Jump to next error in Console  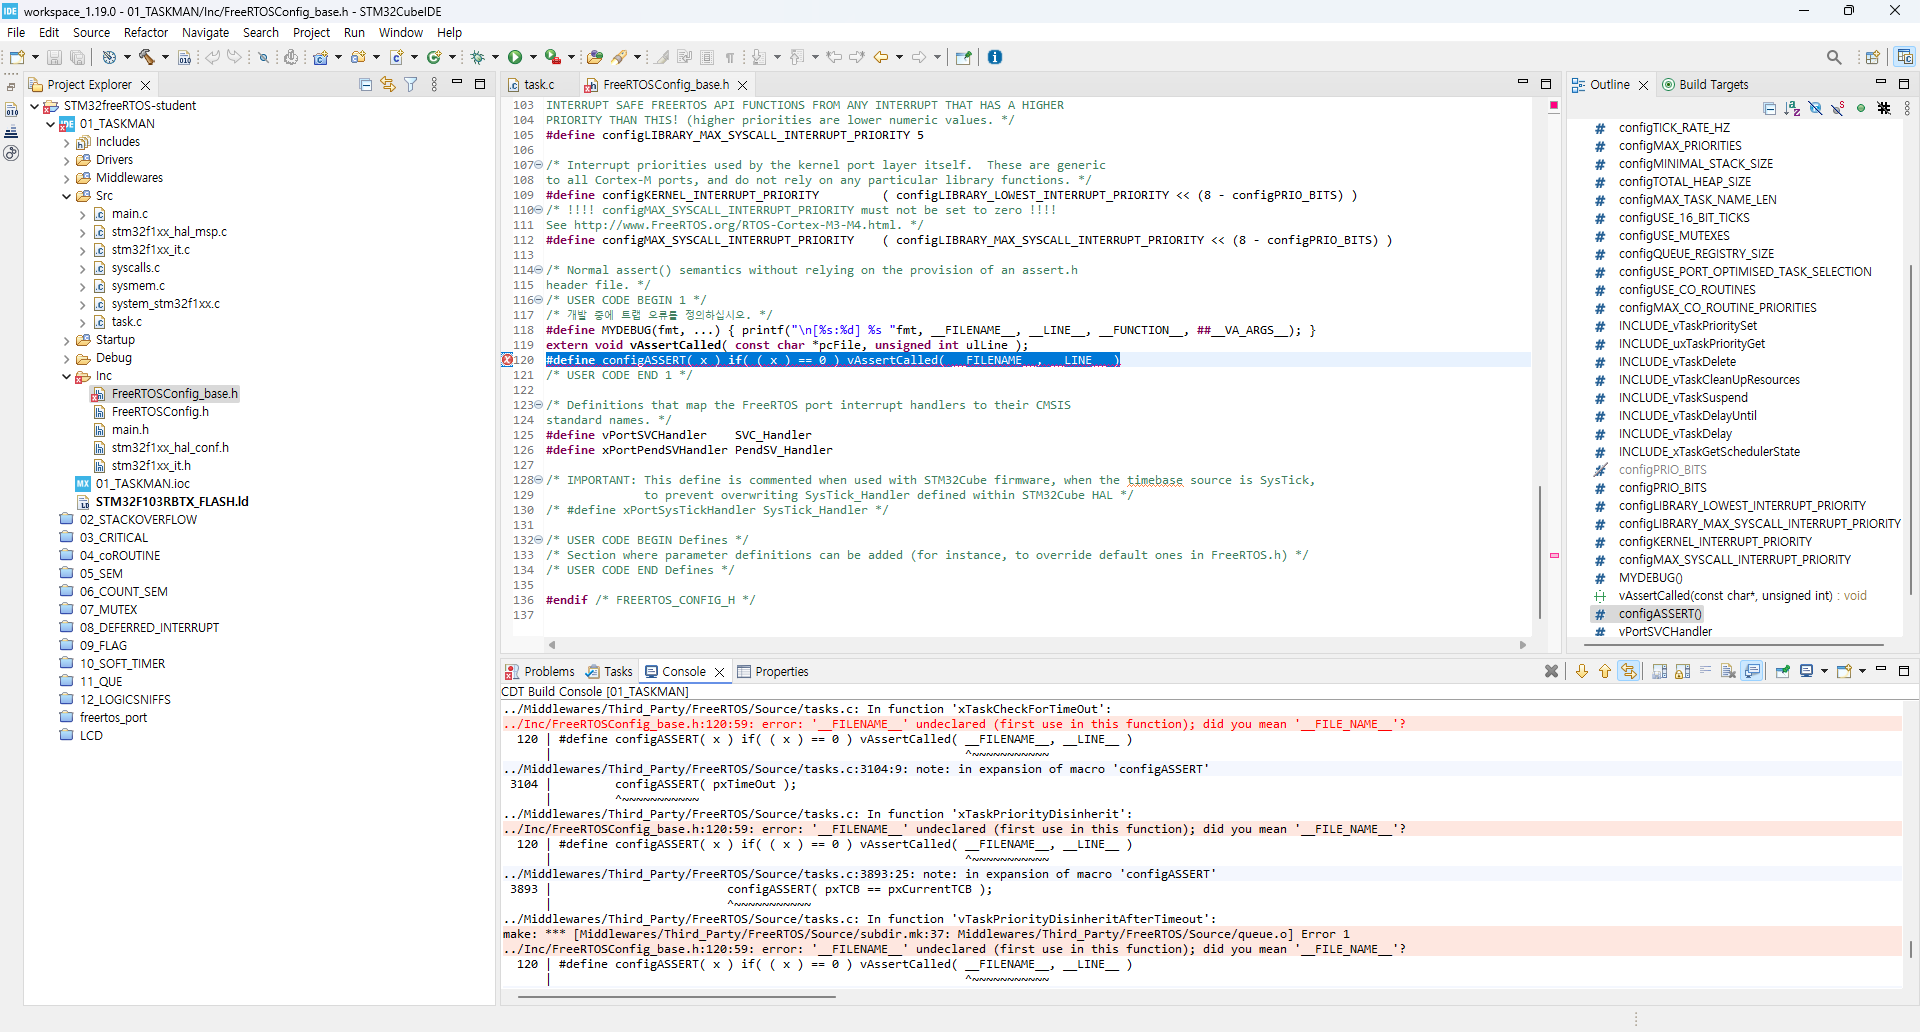point(1582,672)
